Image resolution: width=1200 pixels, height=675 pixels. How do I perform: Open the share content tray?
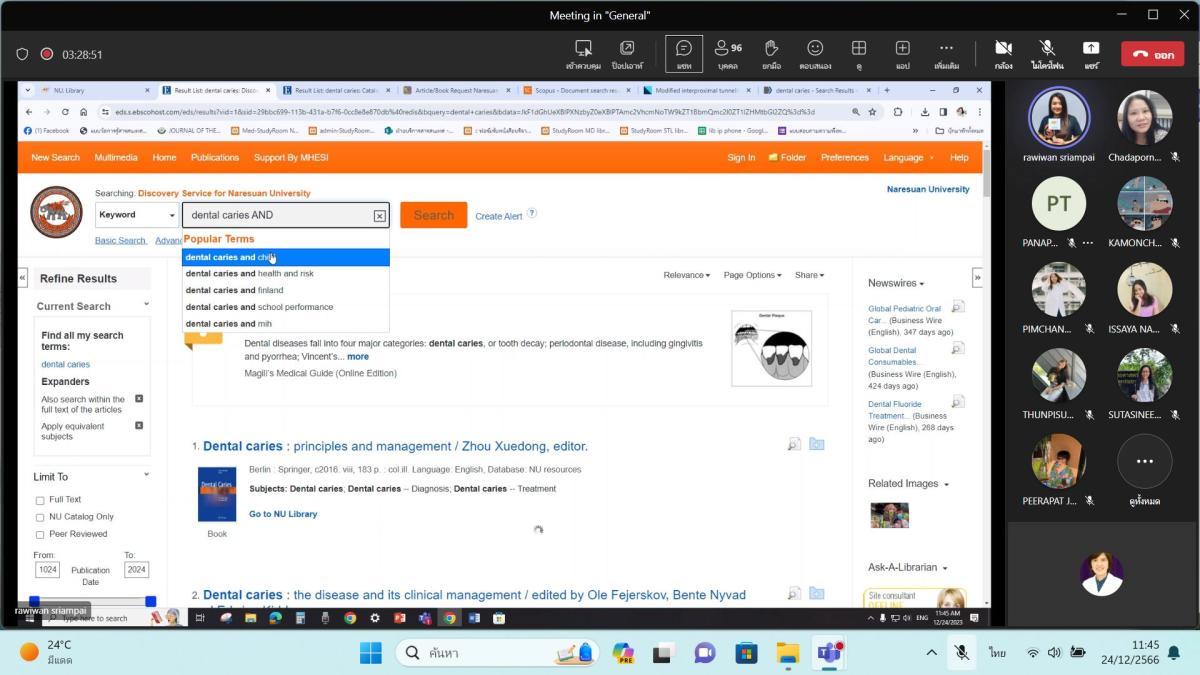tap(1091, 54)
